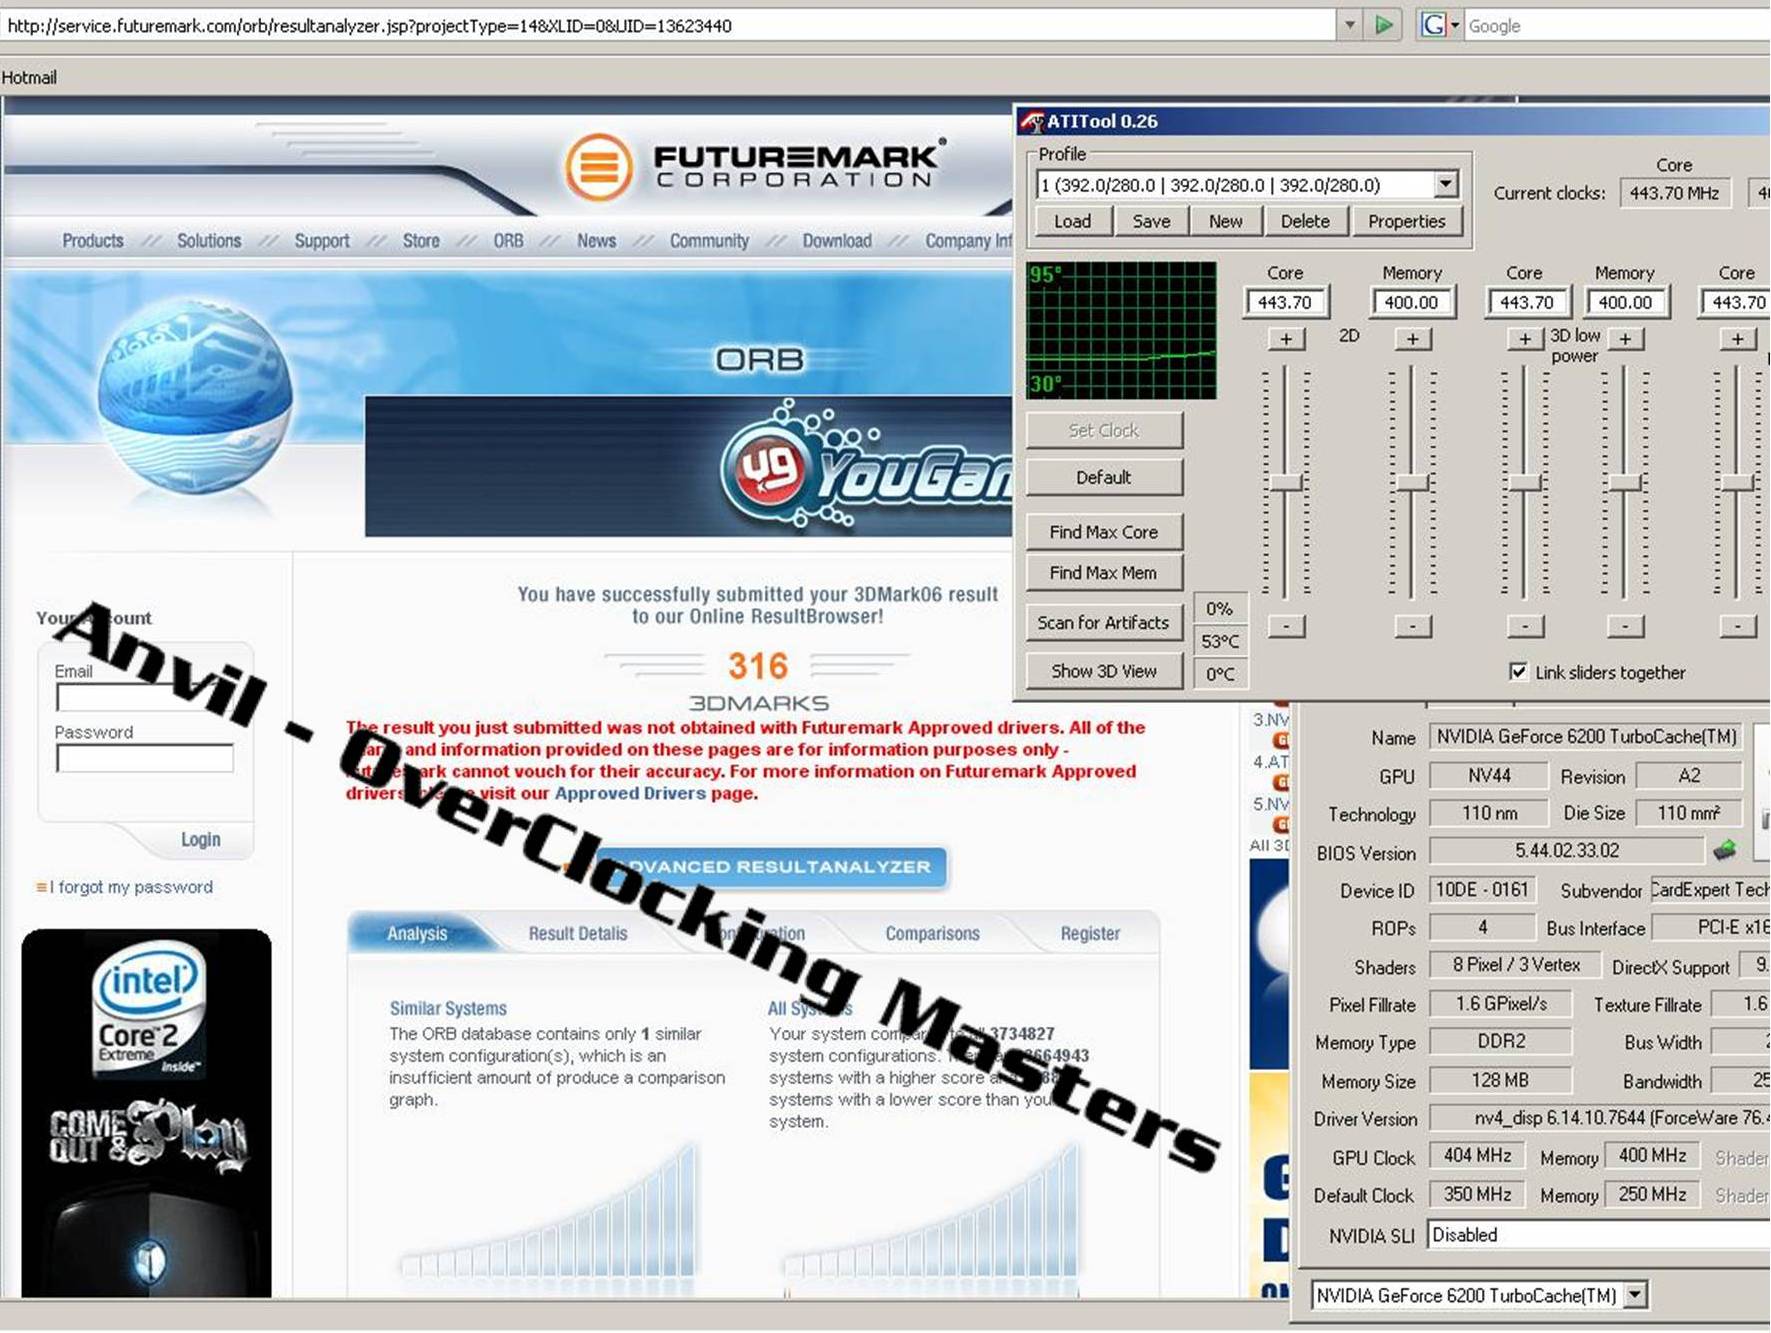Click the browser URL address field

pyautogui.click(x=668, y=26)
